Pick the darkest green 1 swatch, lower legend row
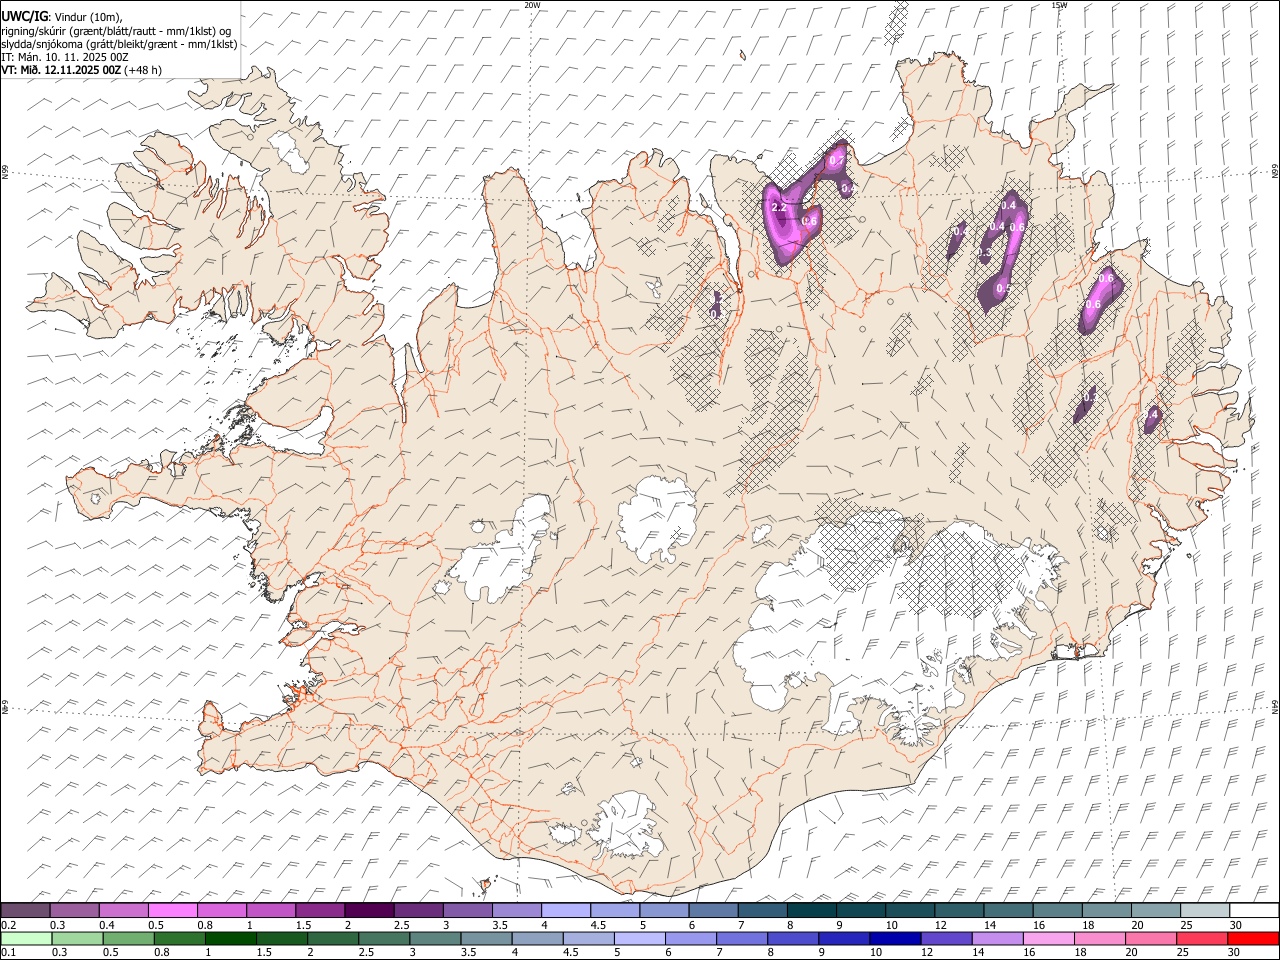Viewport: 1280px width, 960px height. [x=230, y=938]
